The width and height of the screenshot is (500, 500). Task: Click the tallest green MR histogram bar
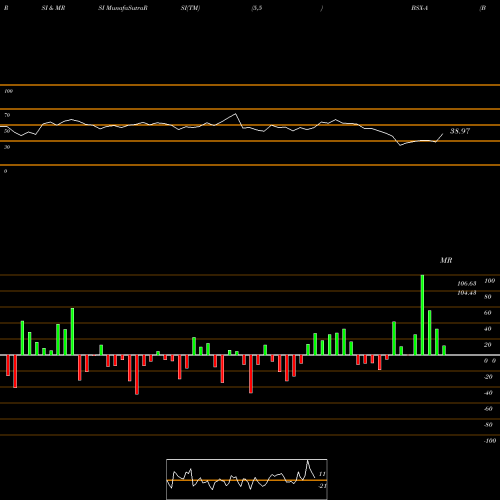tap(422, 315)
